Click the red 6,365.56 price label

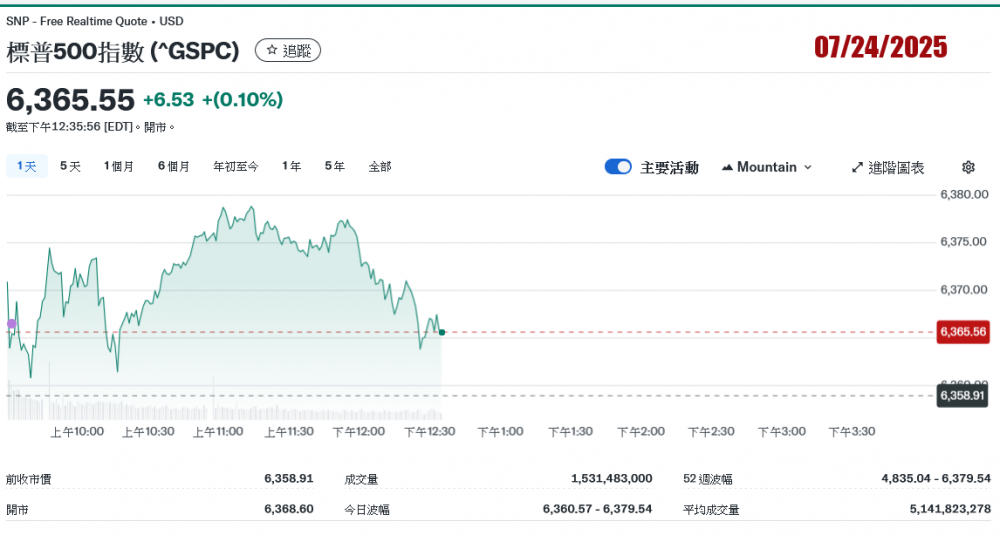coord(962,332)
